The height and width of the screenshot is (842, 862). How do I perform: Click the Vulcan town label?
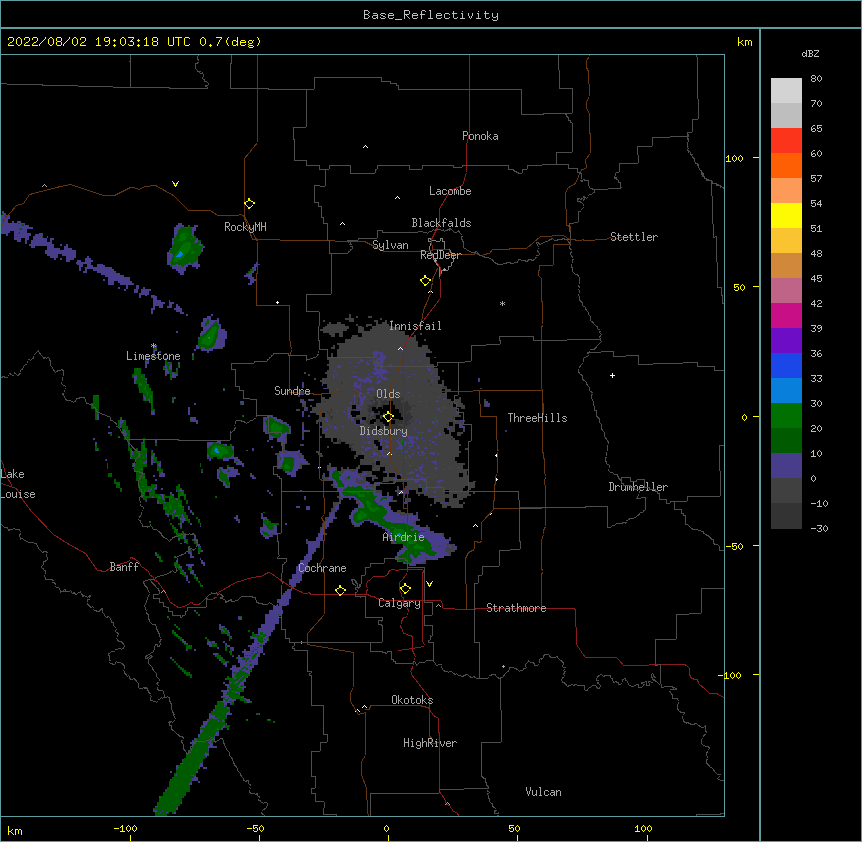(x=543, y=792)
